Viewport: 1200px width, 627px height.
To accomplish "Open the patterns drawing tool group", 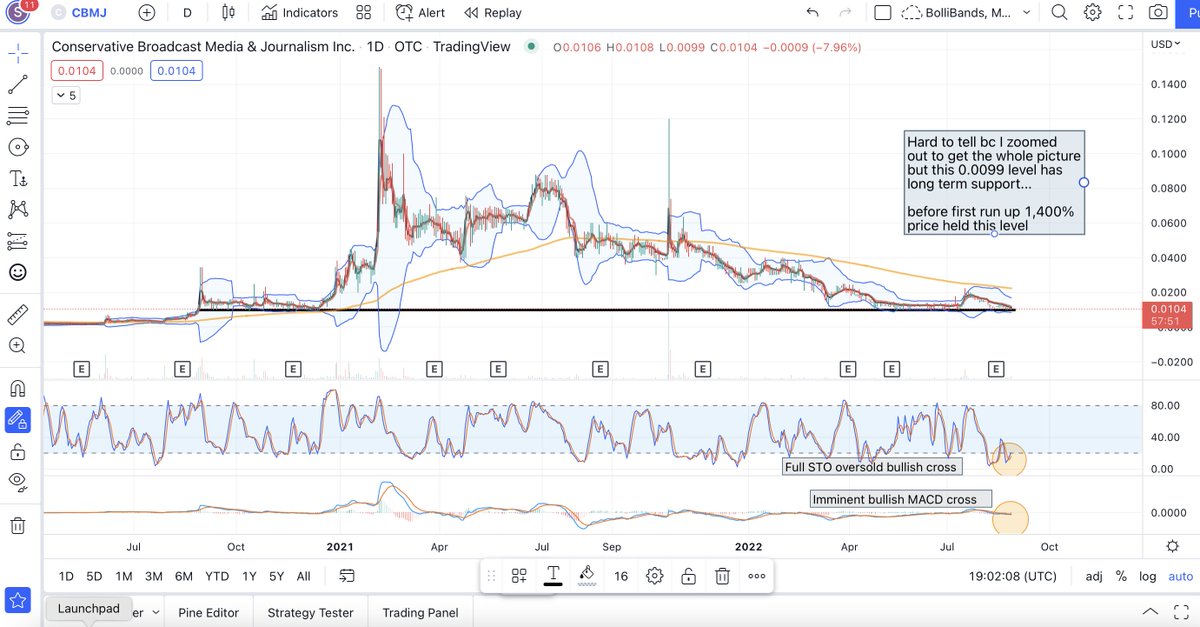I will 18,210.
